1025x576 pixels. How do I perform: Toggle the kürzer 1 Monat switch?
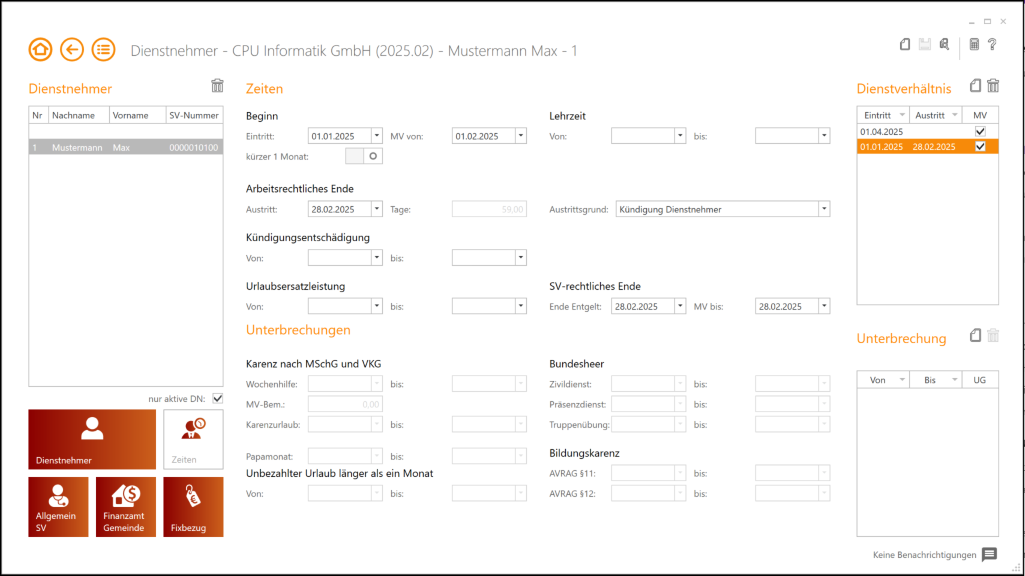pyautogui.click(x=363, y=156)
